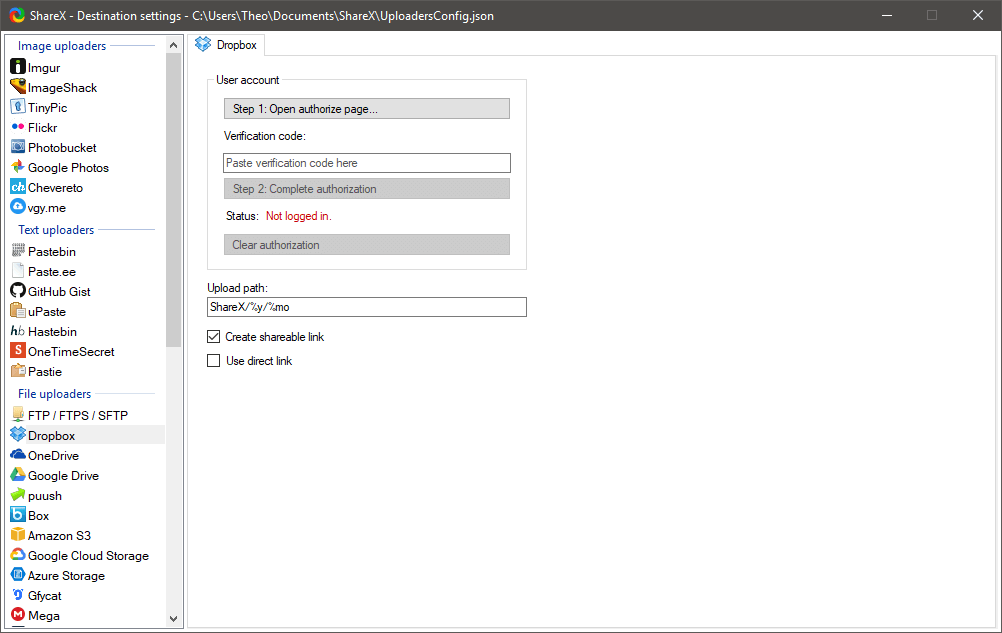Select the Chevereto icon

click(18, 187)
